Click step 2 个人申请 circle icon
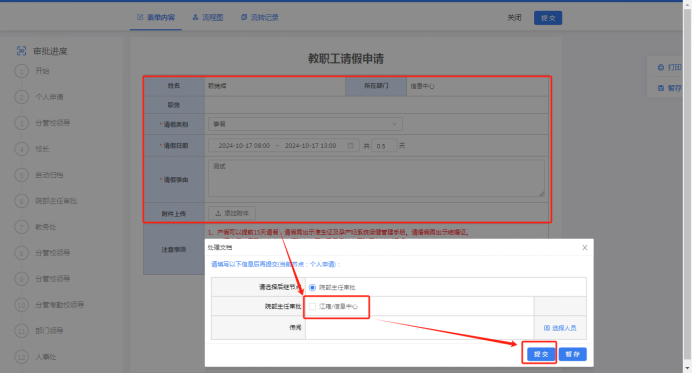This screenshot has height=373, width=693. coord(21,97)
